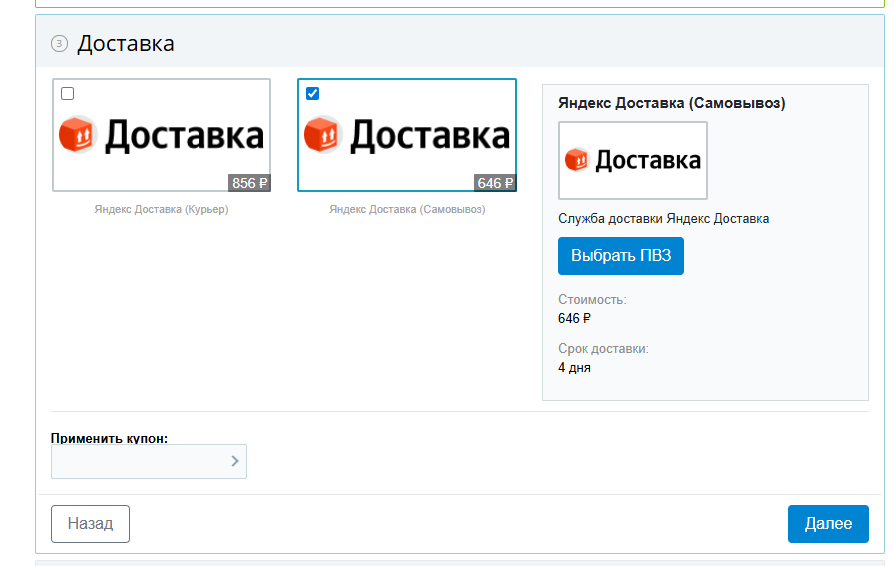Click red box icon in right details panel
Viewport: 893px width, 566px height.
pos(577,159)
